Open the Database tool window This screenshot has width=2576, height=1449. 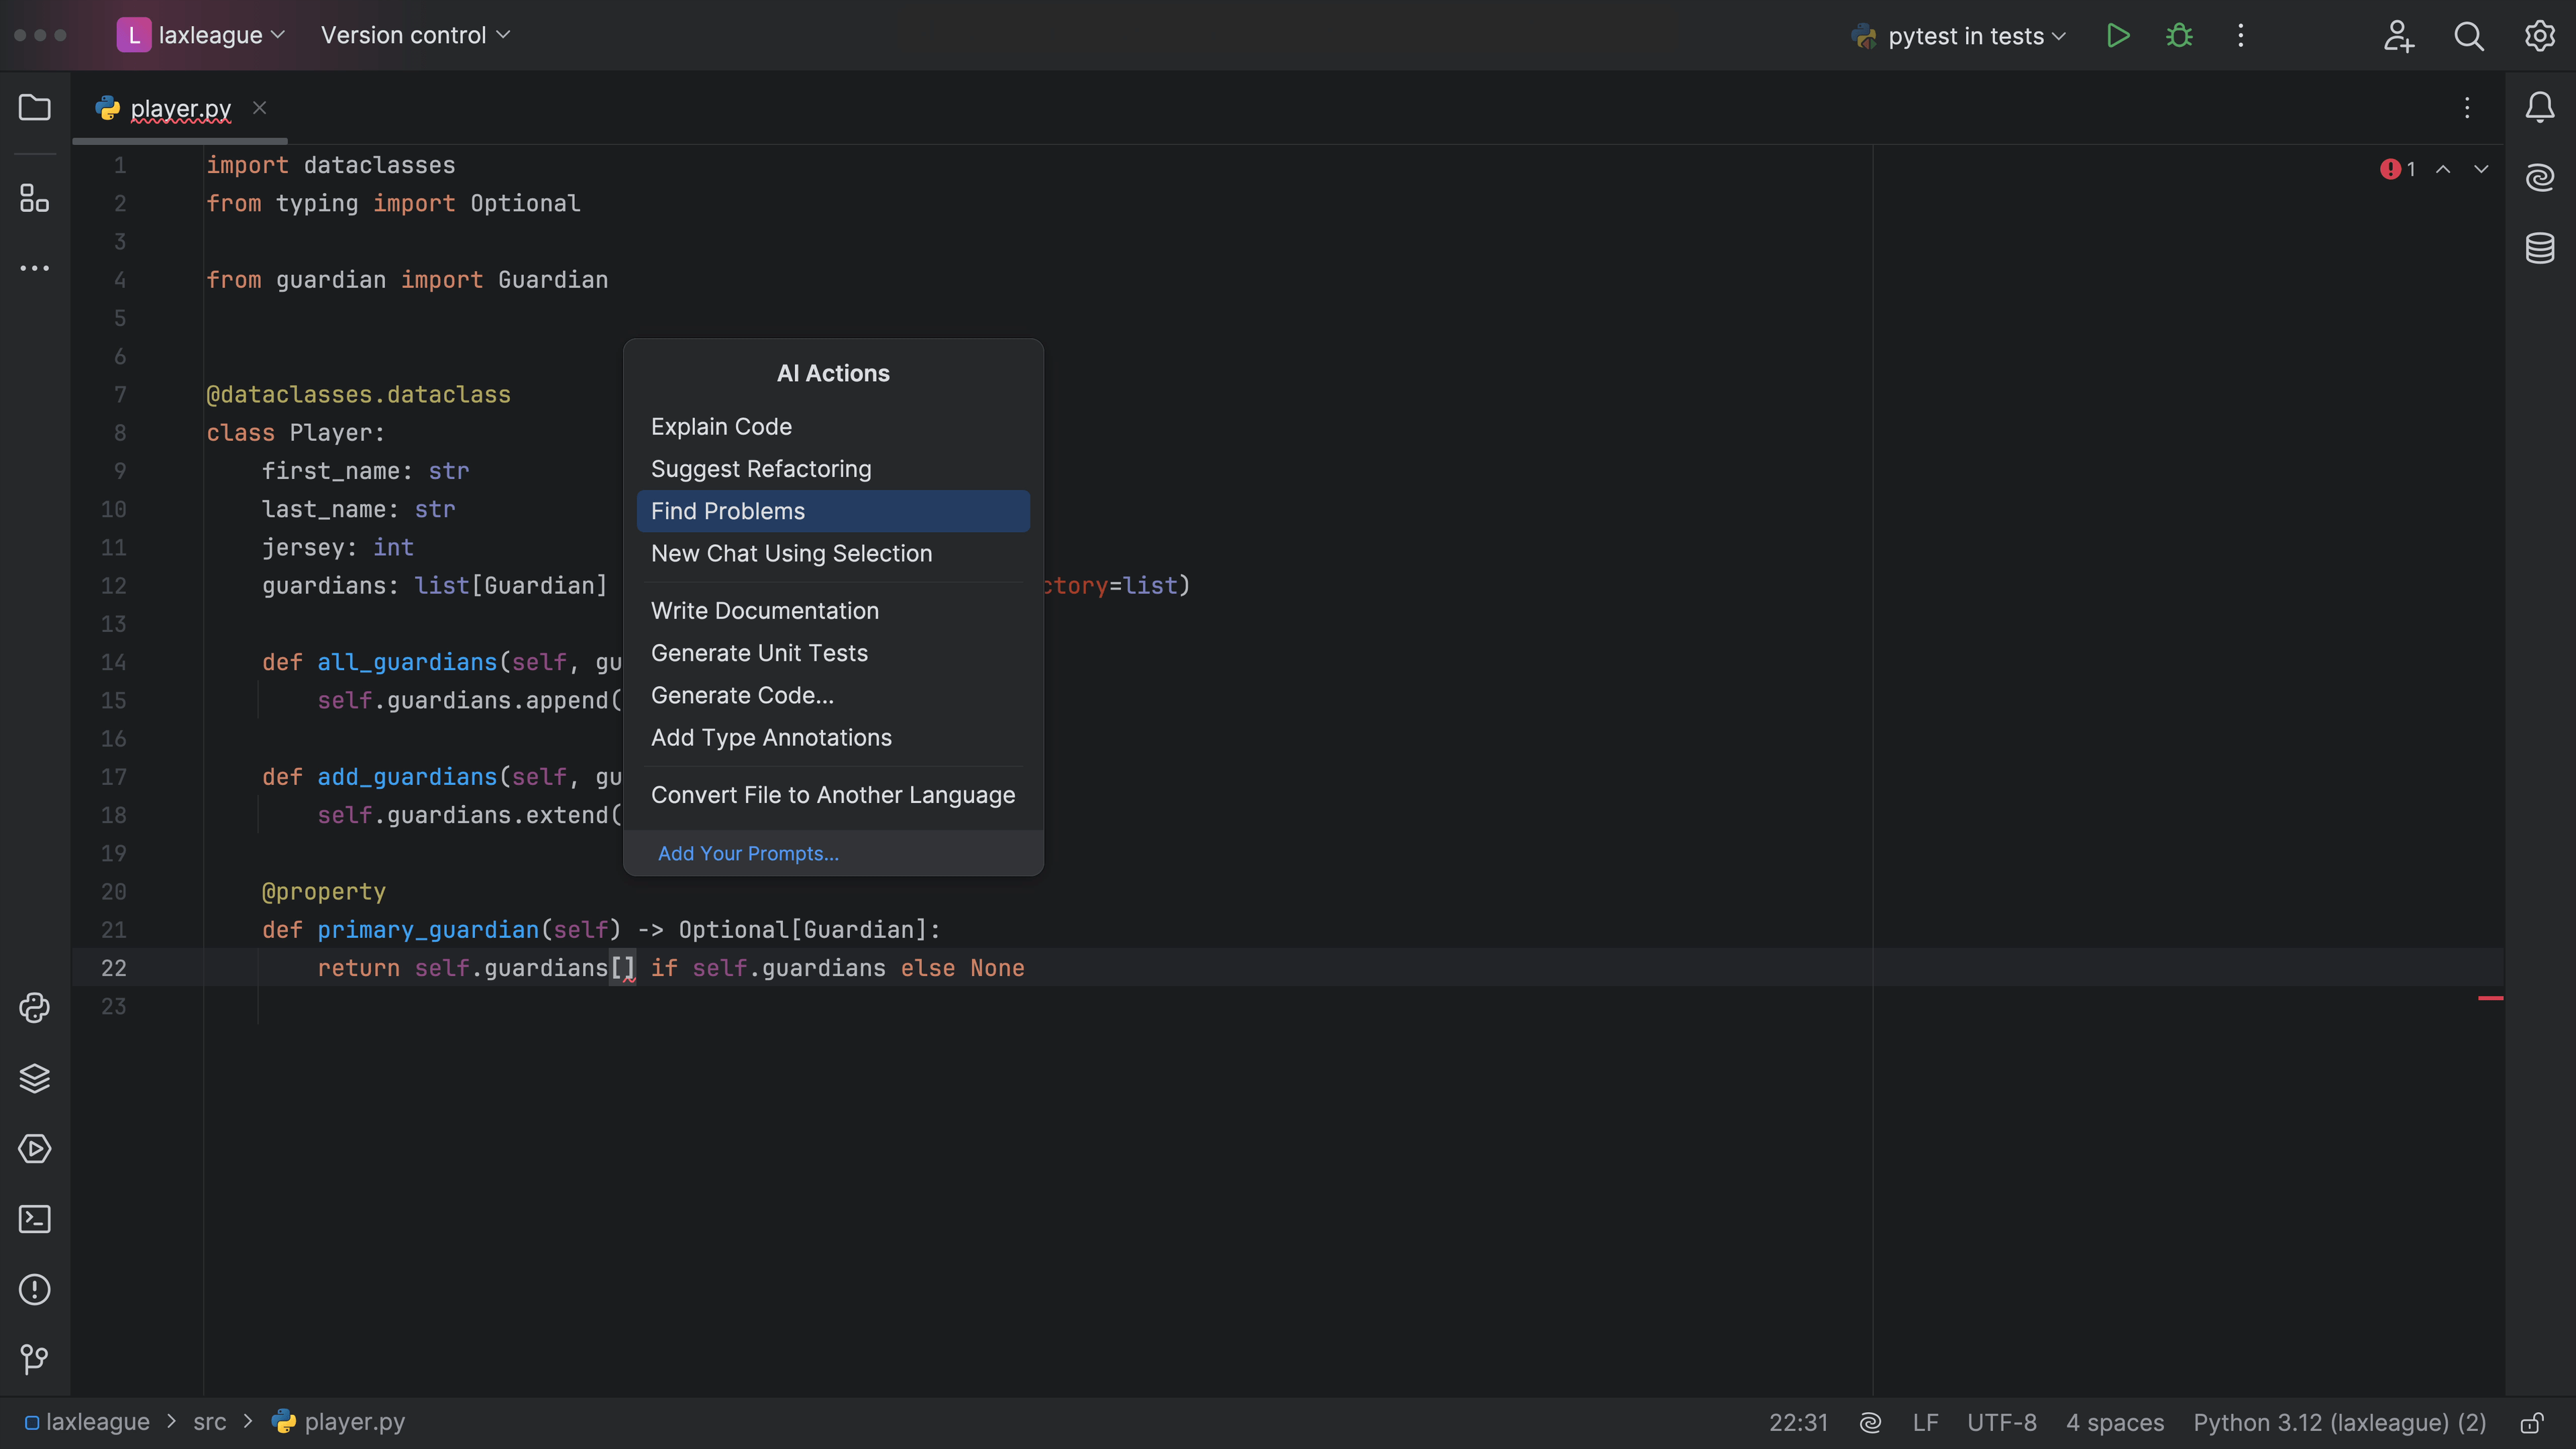coord(2539,248)
